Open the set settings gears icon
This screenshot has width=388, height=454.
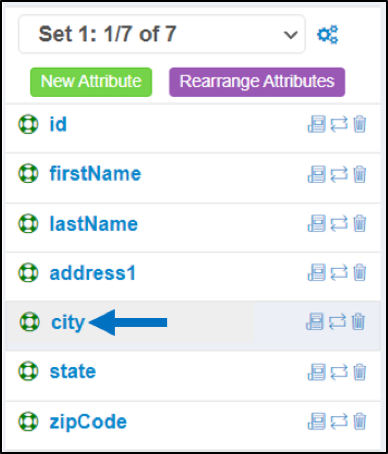(x=327, y=34)
